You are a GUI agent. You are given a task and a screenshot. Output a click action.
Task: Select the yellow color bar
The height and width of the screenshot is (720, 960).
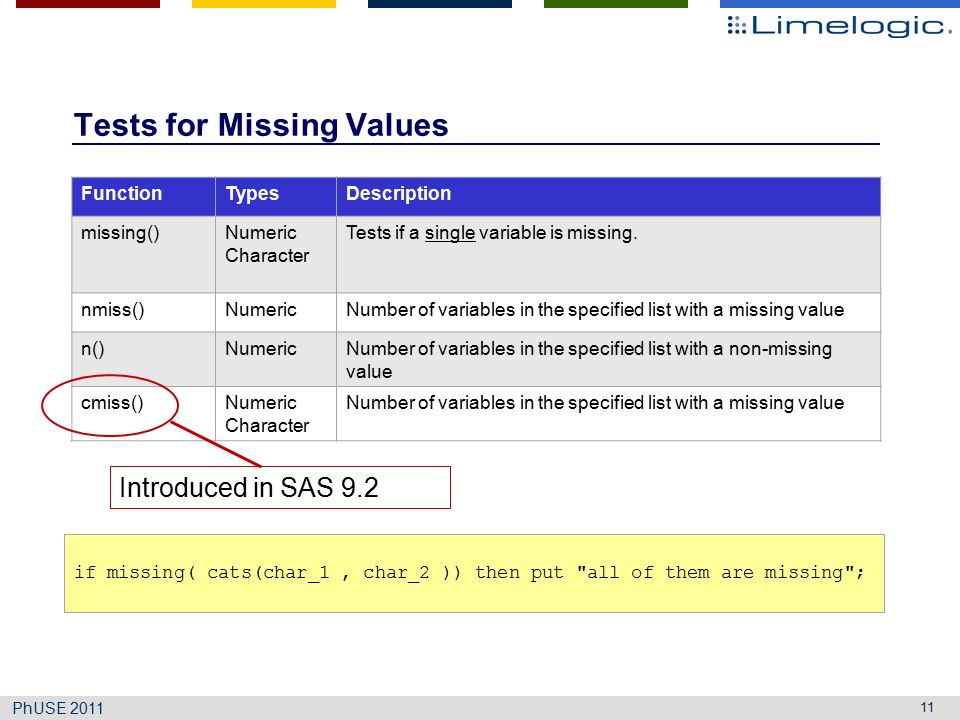pyautogui.click(x=264, y=4)
